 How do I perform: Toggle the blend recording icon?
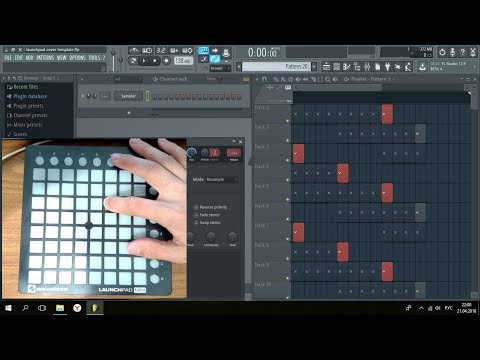pyautogui.click(x=174, y=50)
